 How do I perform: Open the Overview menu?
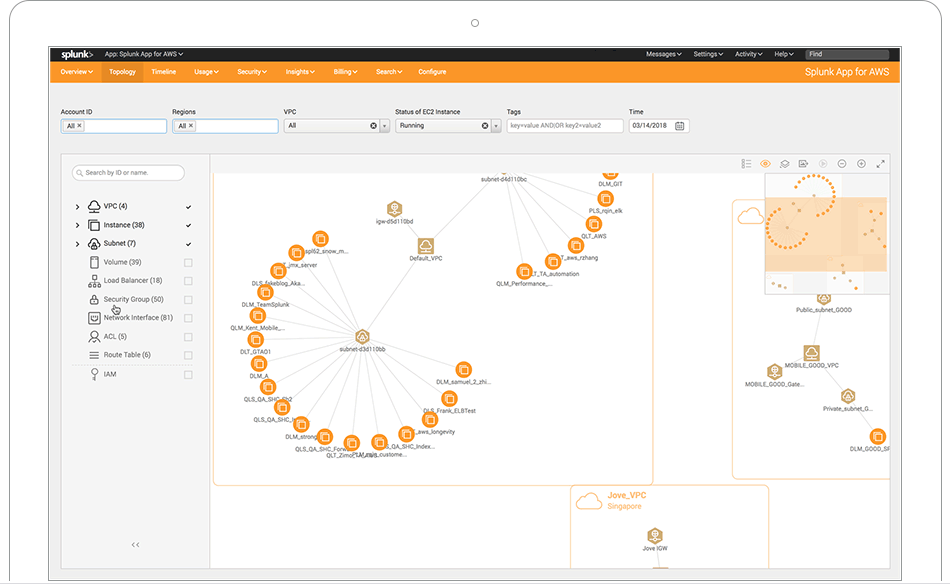click(x=76, y=71)
